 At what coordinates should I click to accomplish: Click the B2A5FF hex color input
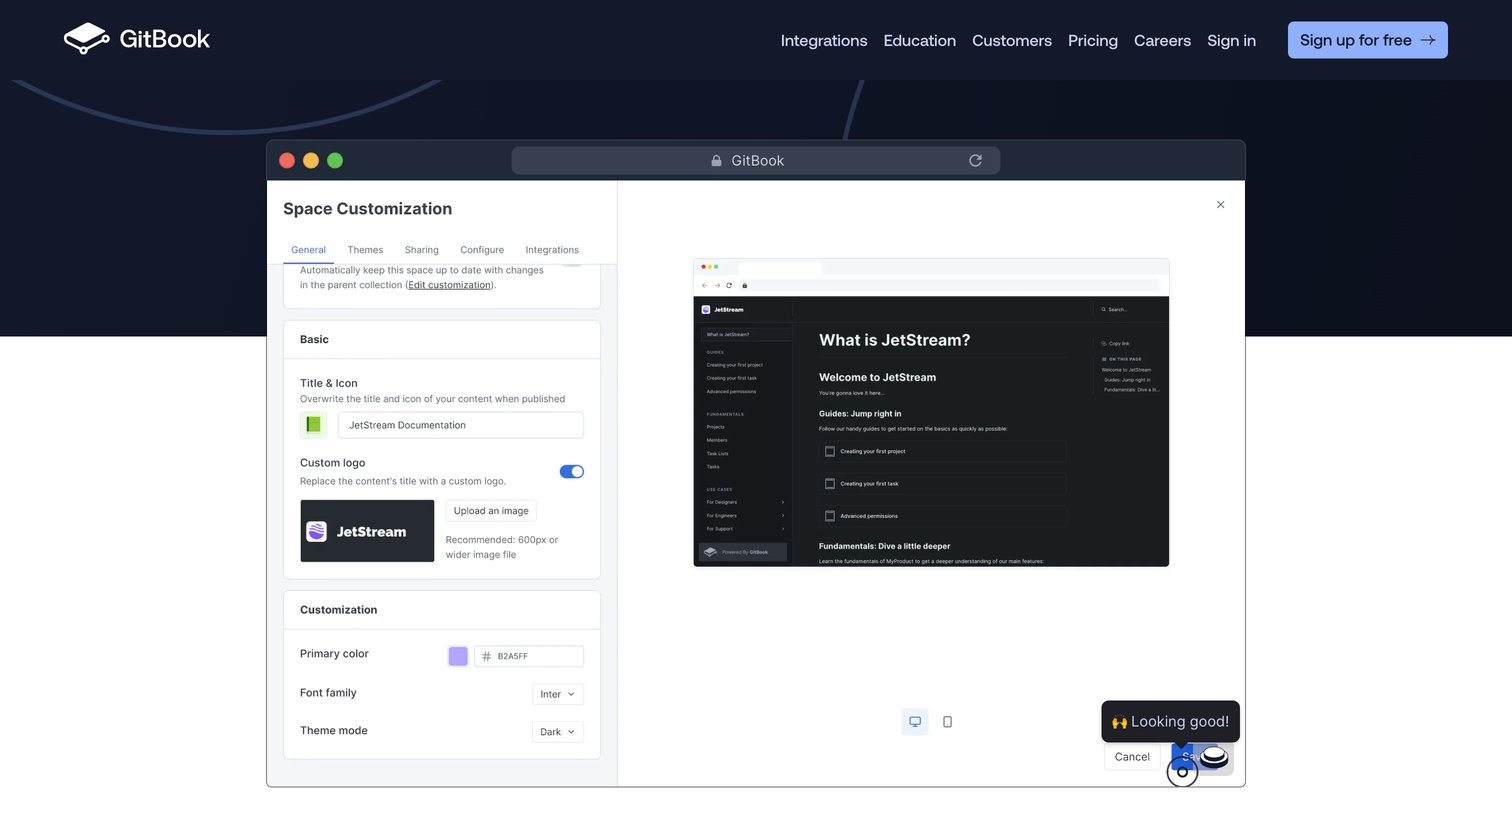529,656
